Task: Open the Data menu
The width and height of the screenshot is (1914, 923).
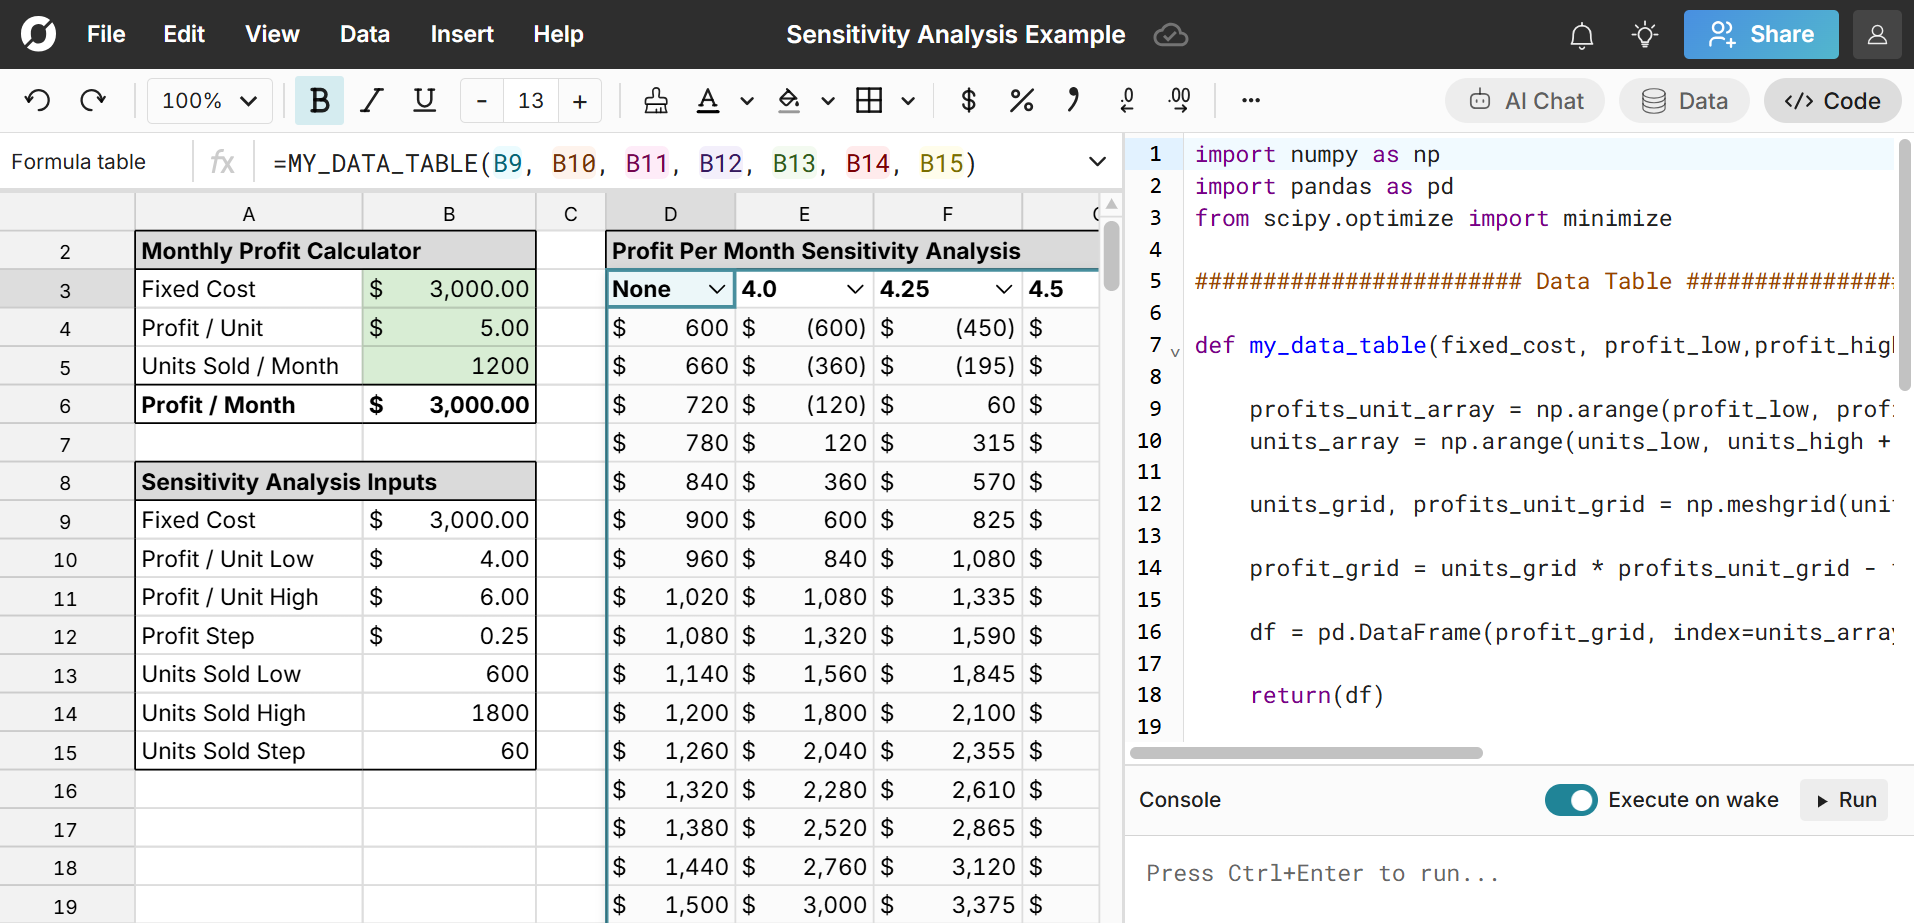Action: tap(364, 34)
